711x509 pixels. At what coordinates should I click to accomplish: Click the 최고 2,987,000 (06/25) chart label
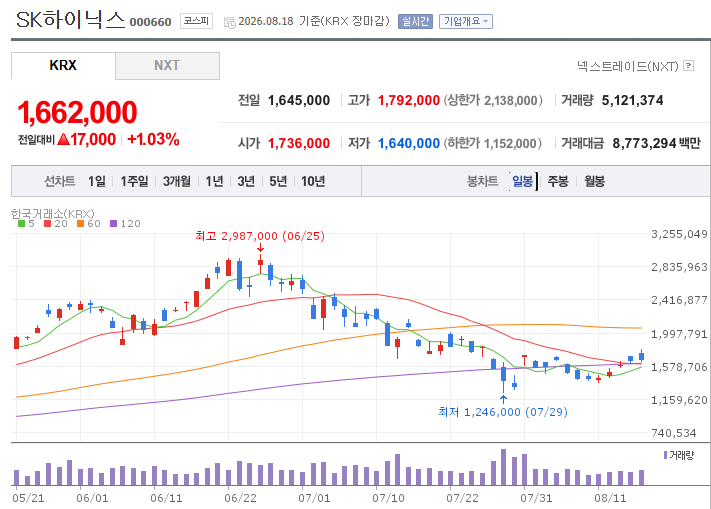pos(260,236)
